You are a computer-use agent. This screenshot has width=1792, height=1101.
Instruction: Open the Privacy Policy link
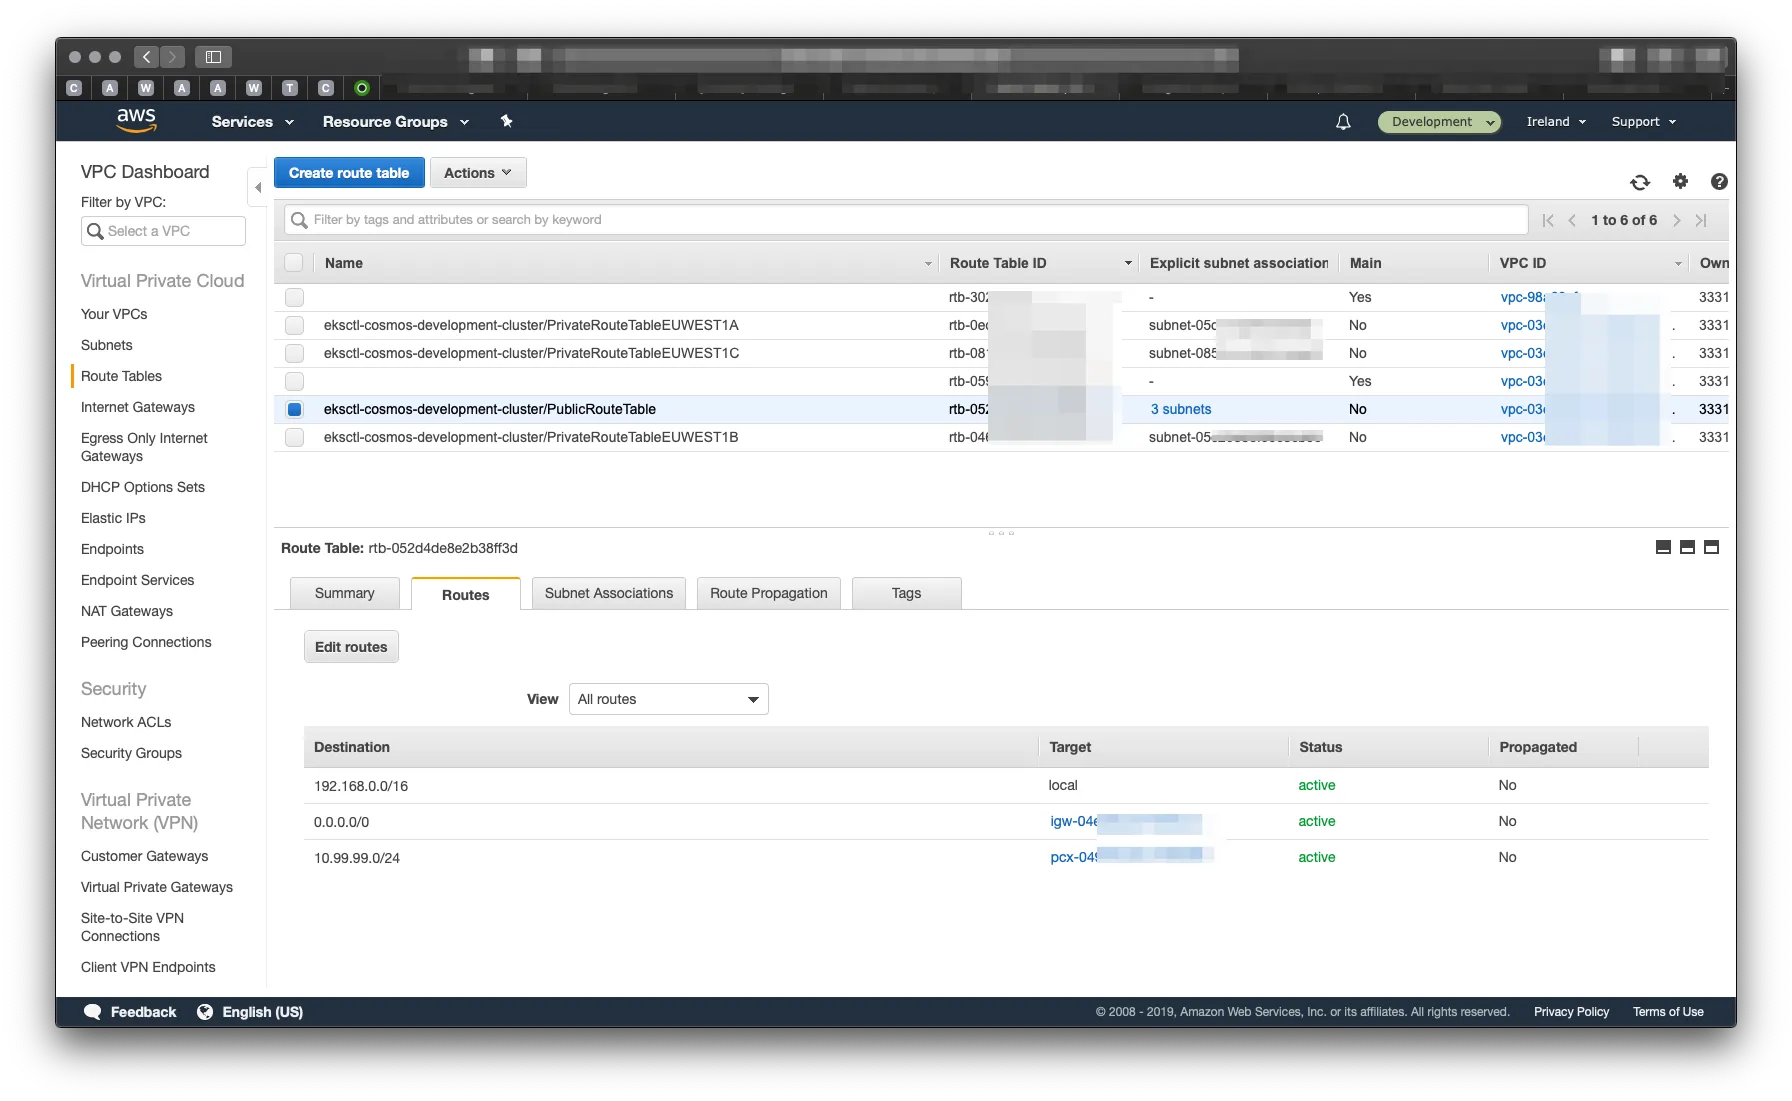point(1571,1012)
